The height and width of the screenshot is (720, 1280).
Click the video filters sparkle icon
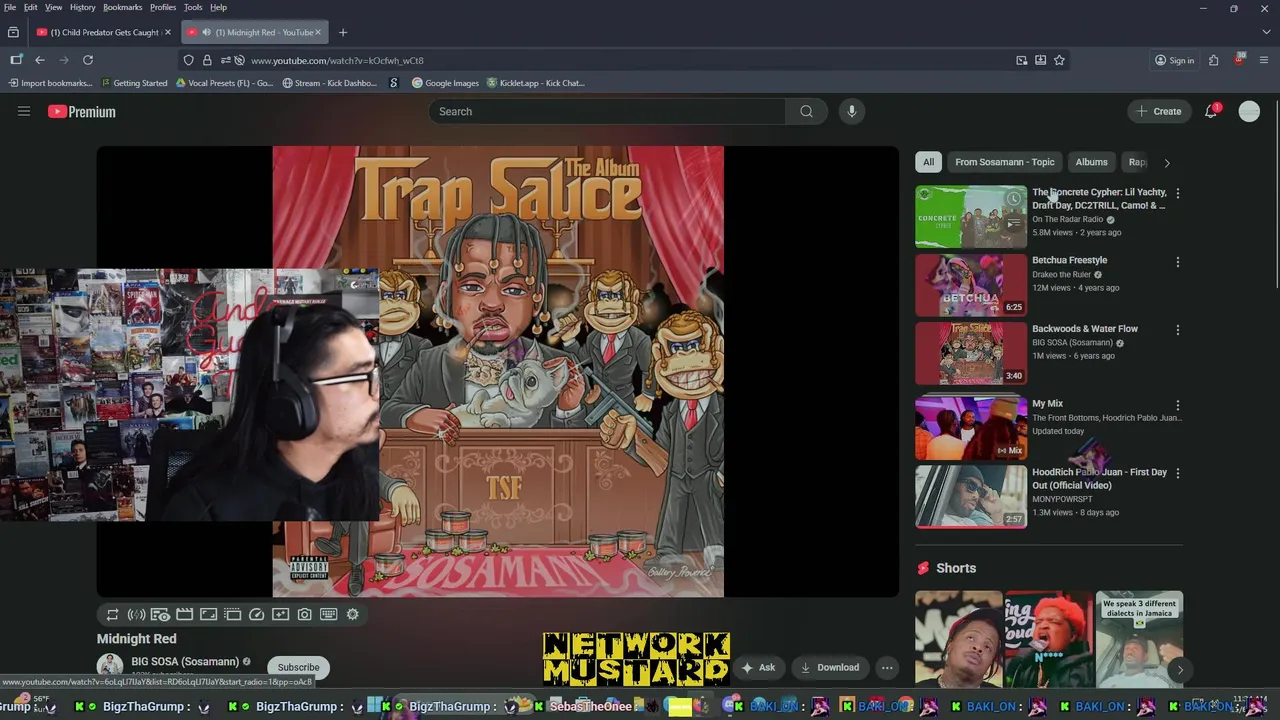(x=280, y=614)
